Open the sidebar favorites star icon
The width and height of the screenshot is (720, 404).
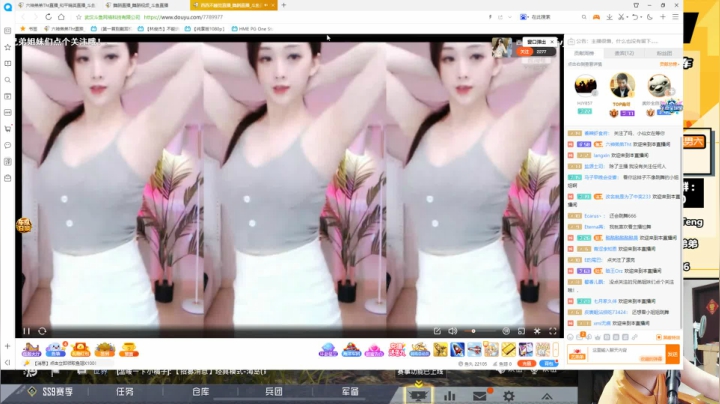point(7,47)
